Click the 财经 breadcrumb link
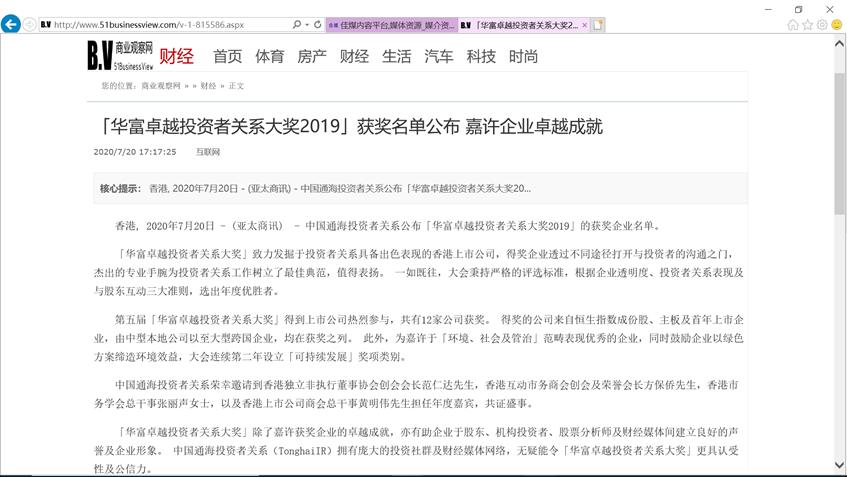The height and width of the screenshot is (477, 847). (208, 86)
